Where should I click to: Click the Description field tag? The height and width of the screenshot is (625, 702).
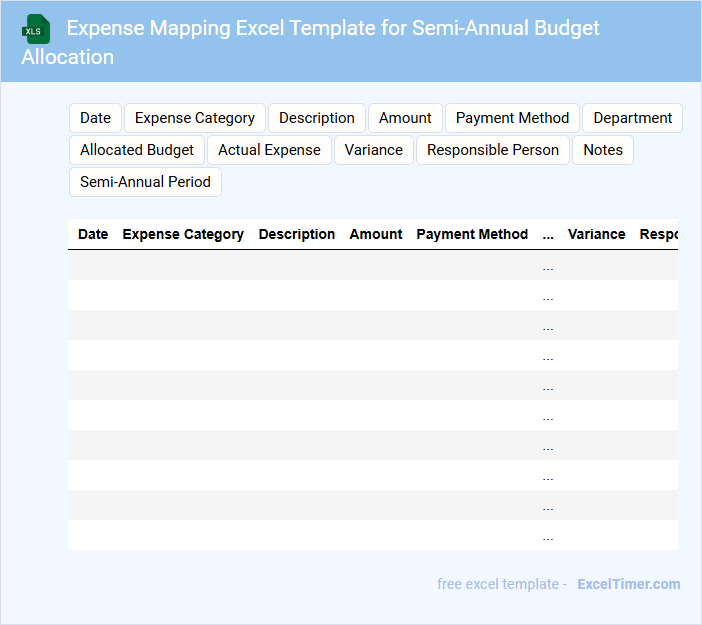[x=316, y=118]
